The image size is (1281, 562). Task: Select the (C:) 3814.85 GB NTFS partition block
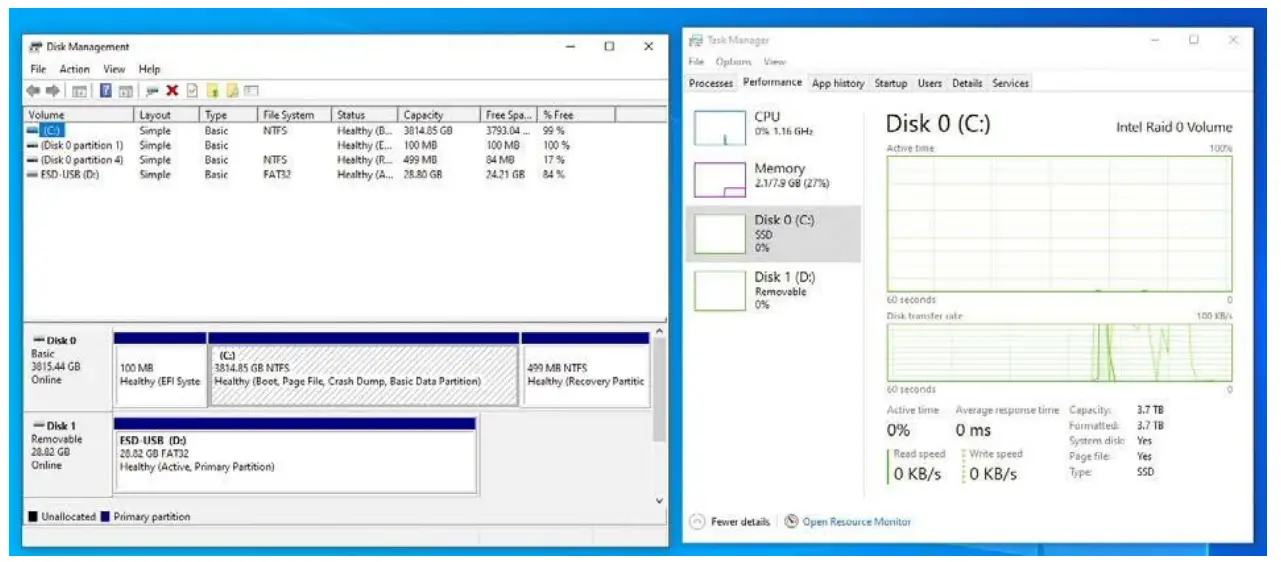[363, 369]
